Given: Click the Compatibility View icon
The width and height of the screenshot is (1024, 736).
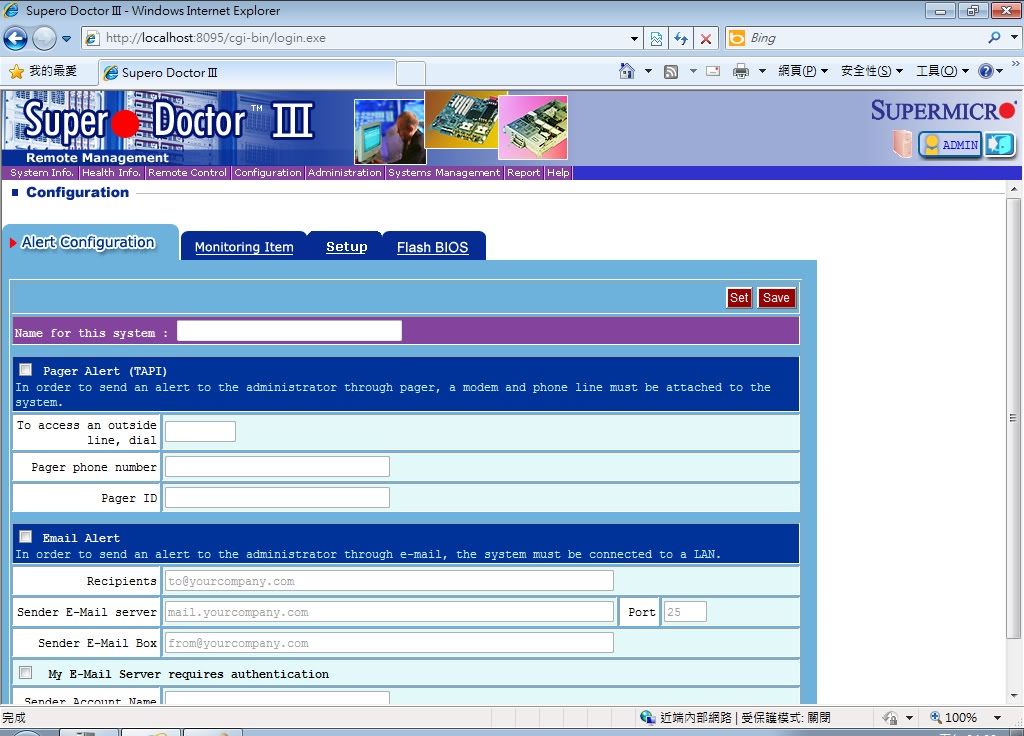Looking at the screenshot, I should coord(656,39).
